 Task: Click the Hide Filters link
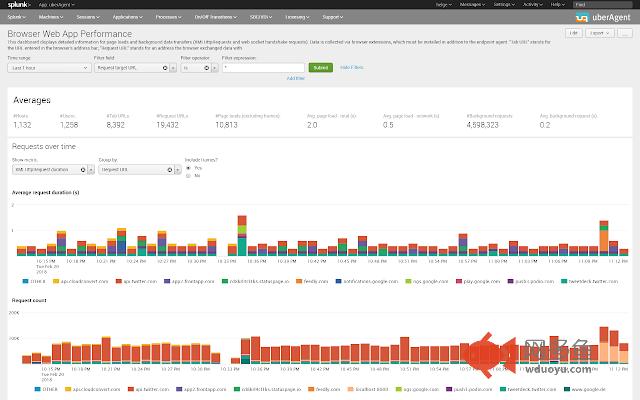pos(349,67)
